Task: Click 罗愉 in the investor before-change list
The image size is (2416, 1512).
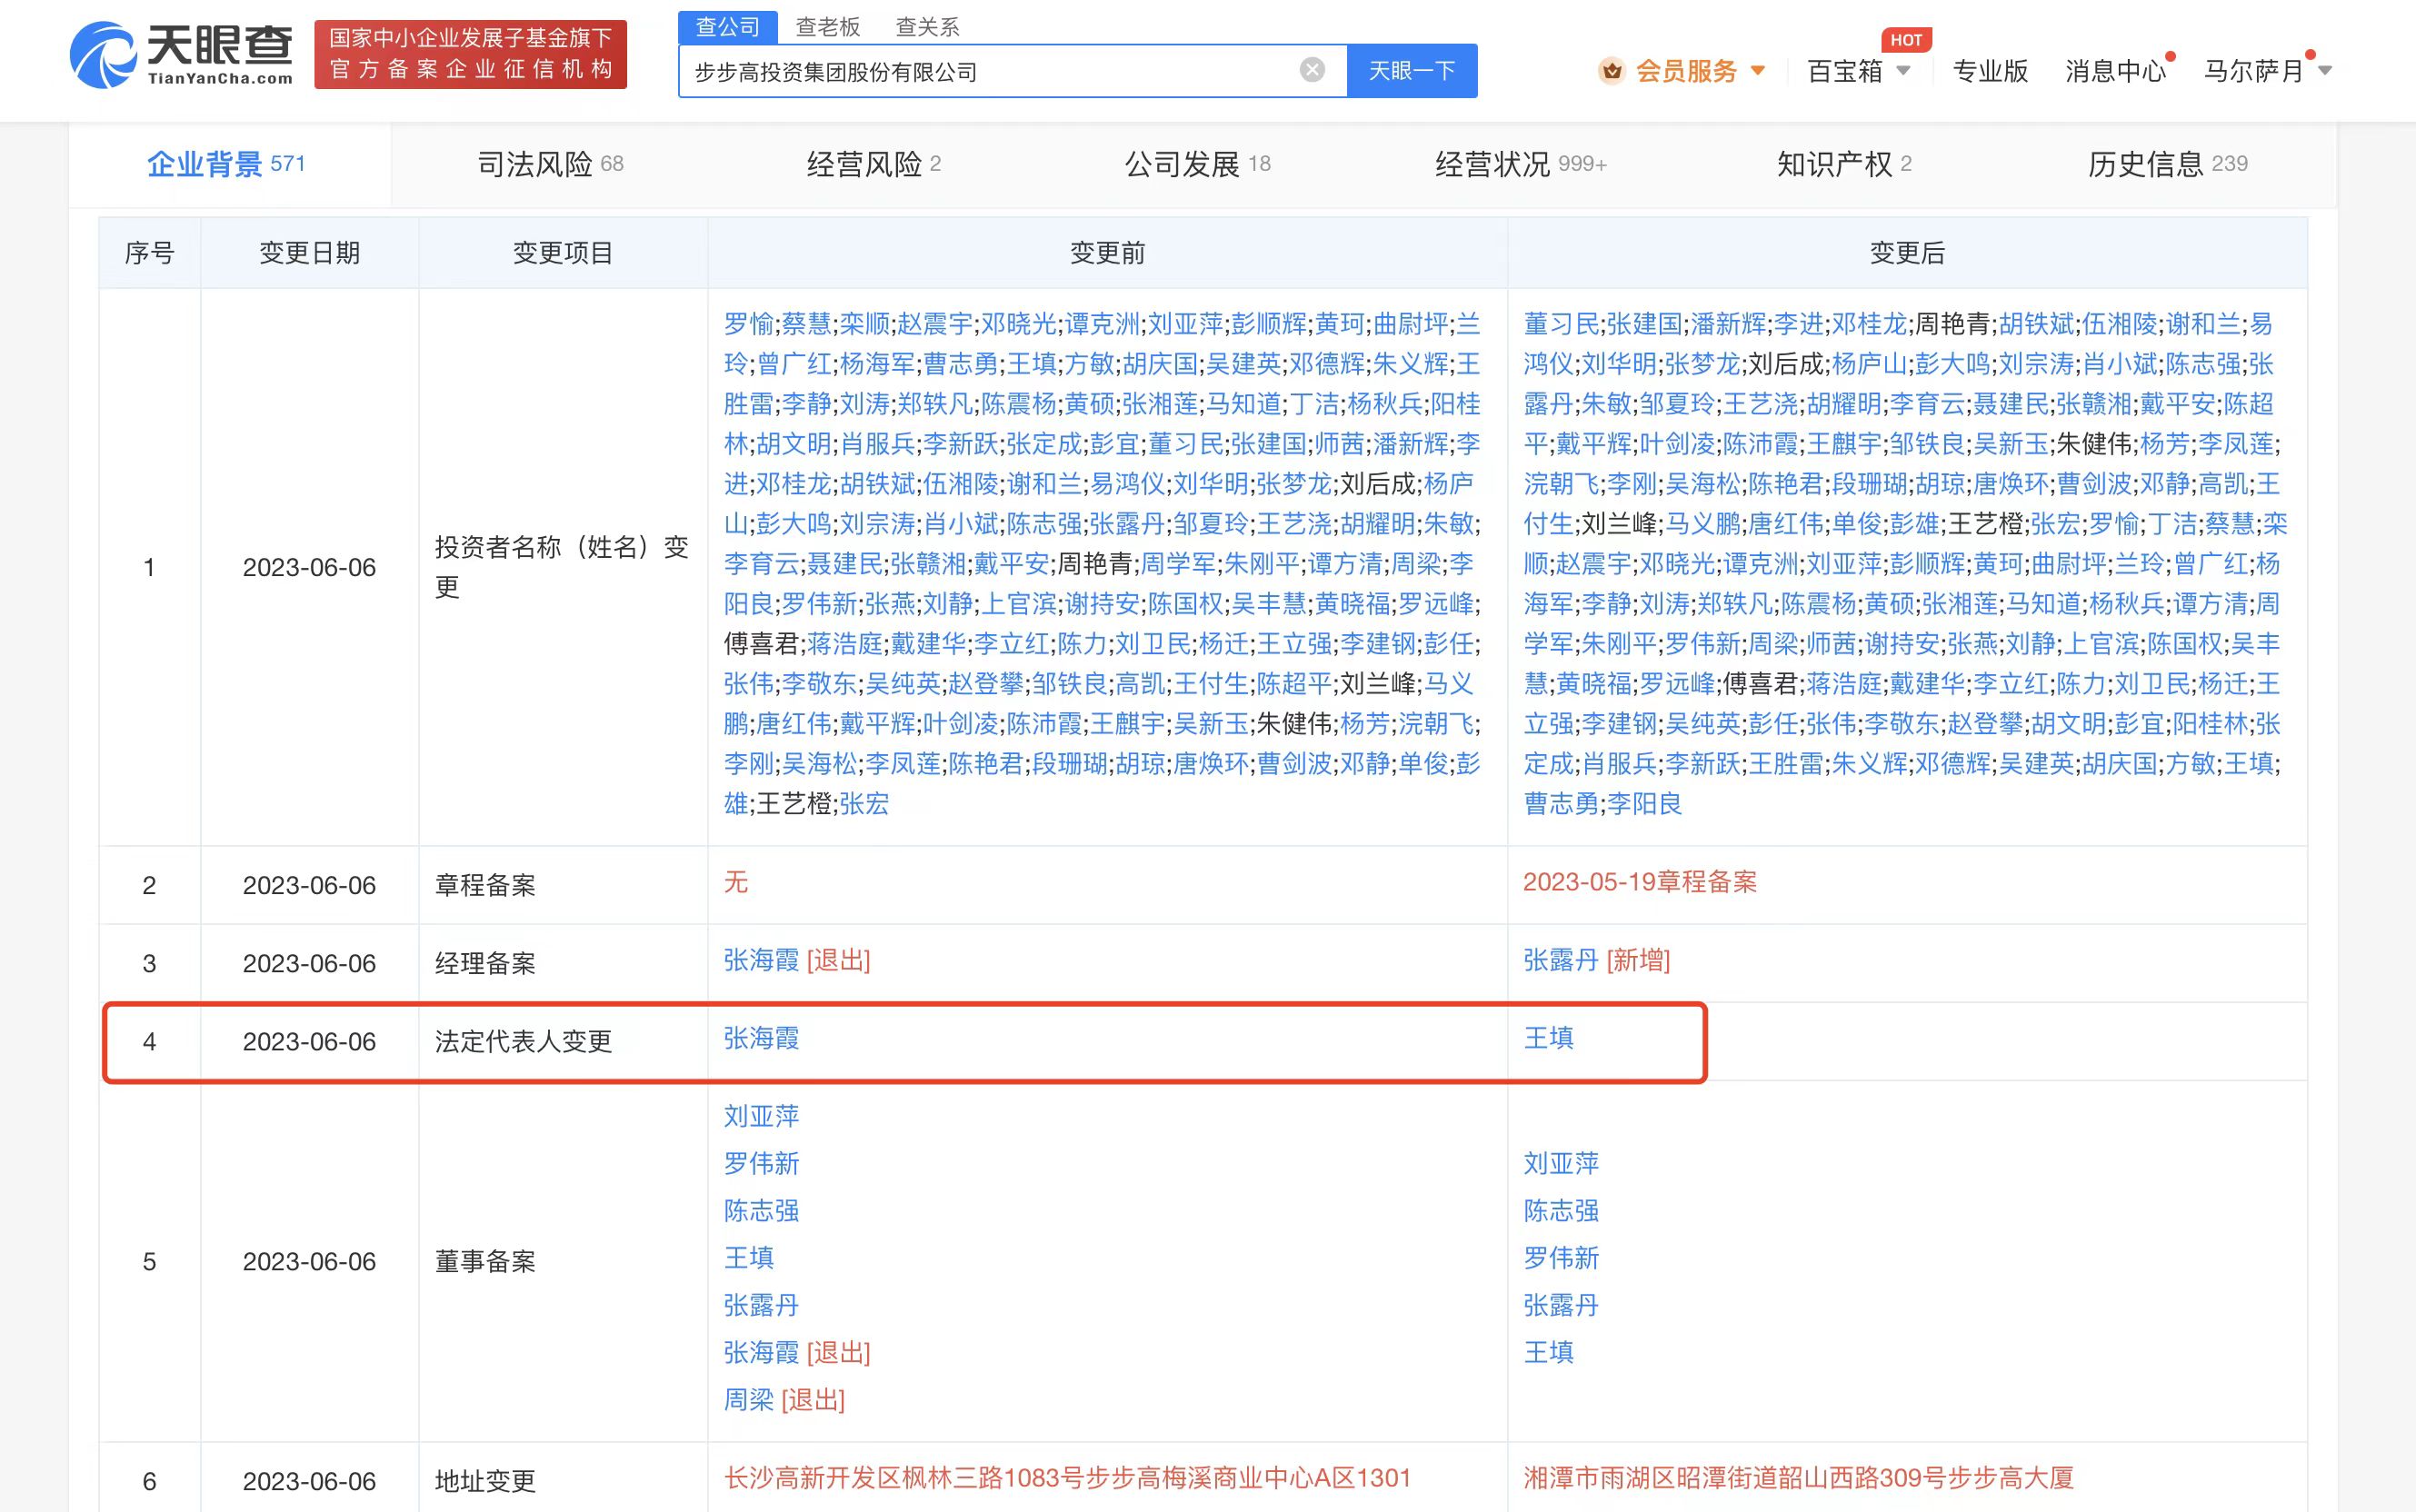Action: [749, 324]
